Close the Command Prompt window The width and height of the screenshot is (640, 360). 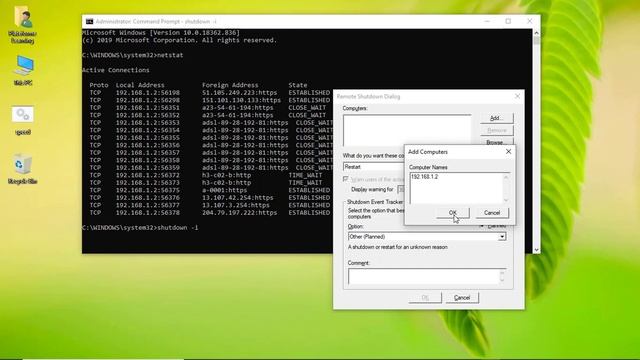click(x=529, y=21)
